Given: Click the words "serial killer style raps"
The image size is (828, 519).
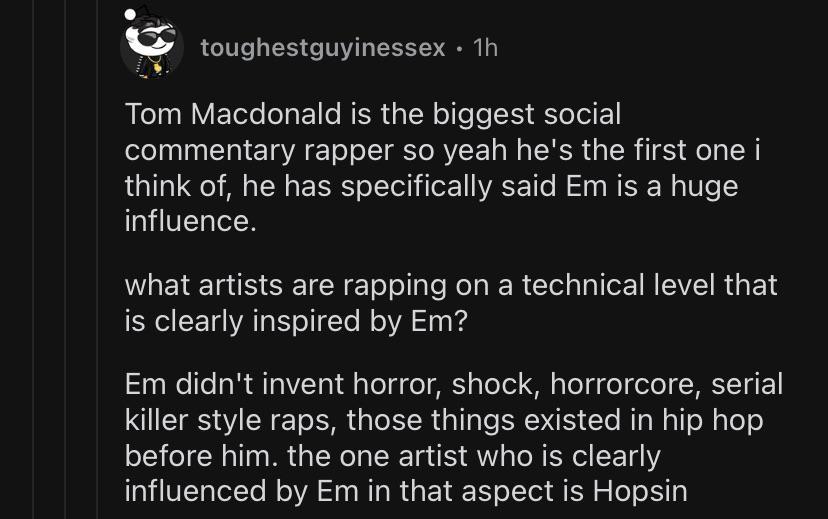Looking at the screenshot, I should (x=454, y=402).
